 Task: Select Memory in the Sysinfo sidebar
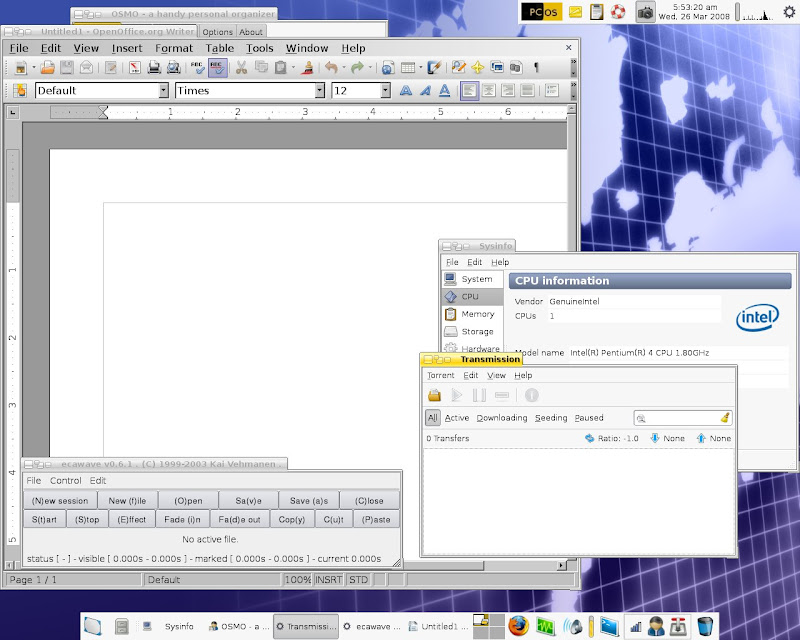[x=477, y=314]
